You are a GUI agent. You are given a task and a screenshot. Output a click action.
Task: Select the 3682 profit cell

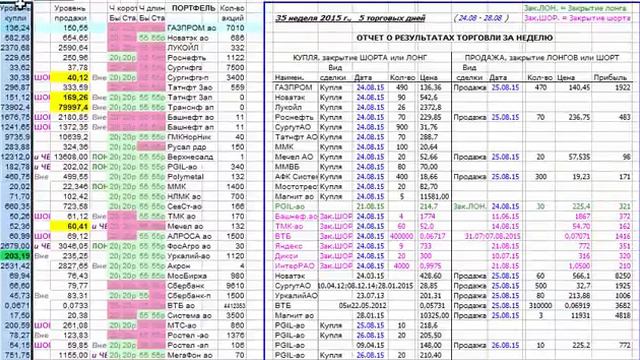click(x=622, y=306)
